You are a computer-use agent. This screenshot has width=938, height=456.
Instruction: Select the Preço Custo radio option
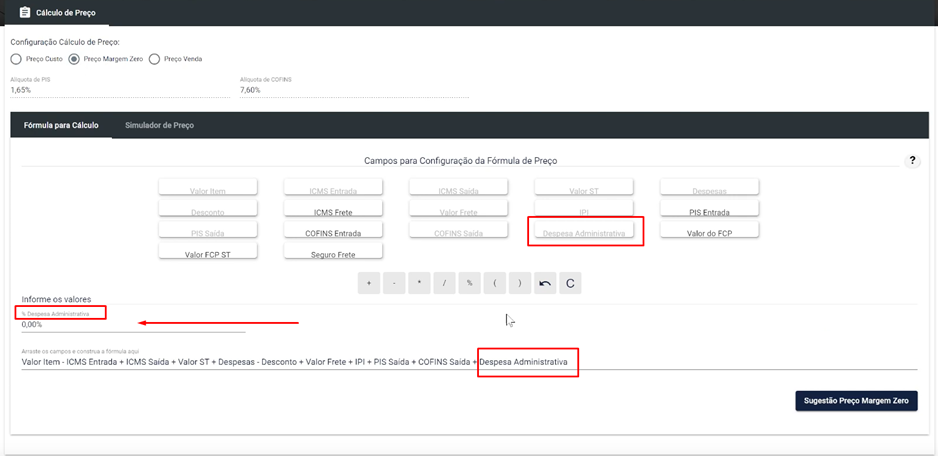pos(16,59)
